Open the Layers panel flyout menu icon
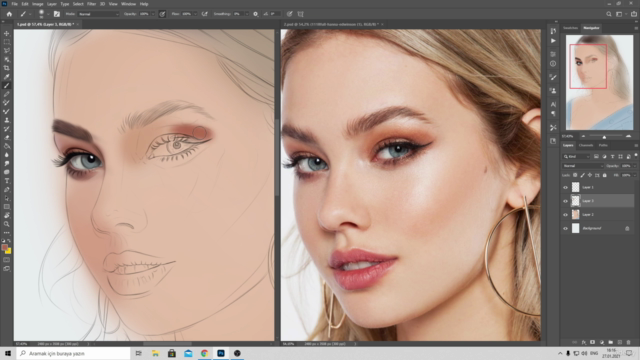 pos(636,145)
